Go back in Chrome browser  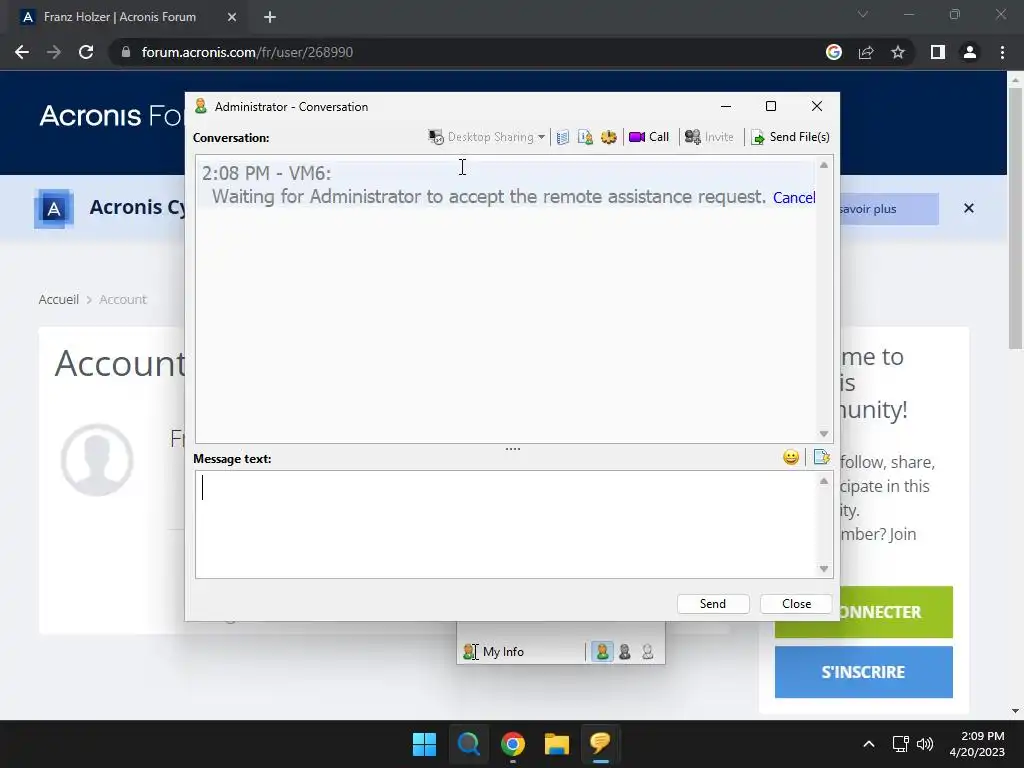pyautogui.click(x=22, y=52)
